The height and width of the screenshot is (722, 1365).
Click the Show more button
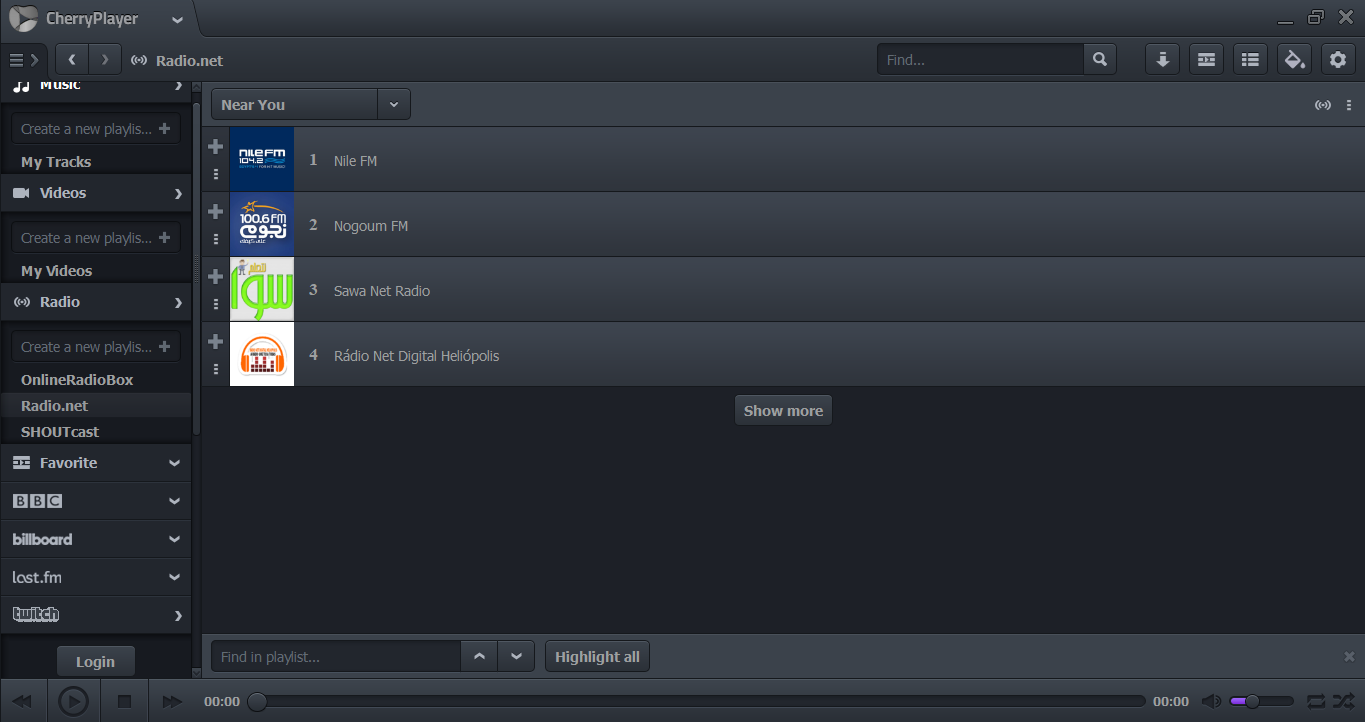pyautogui.click(x=783, y=411)
